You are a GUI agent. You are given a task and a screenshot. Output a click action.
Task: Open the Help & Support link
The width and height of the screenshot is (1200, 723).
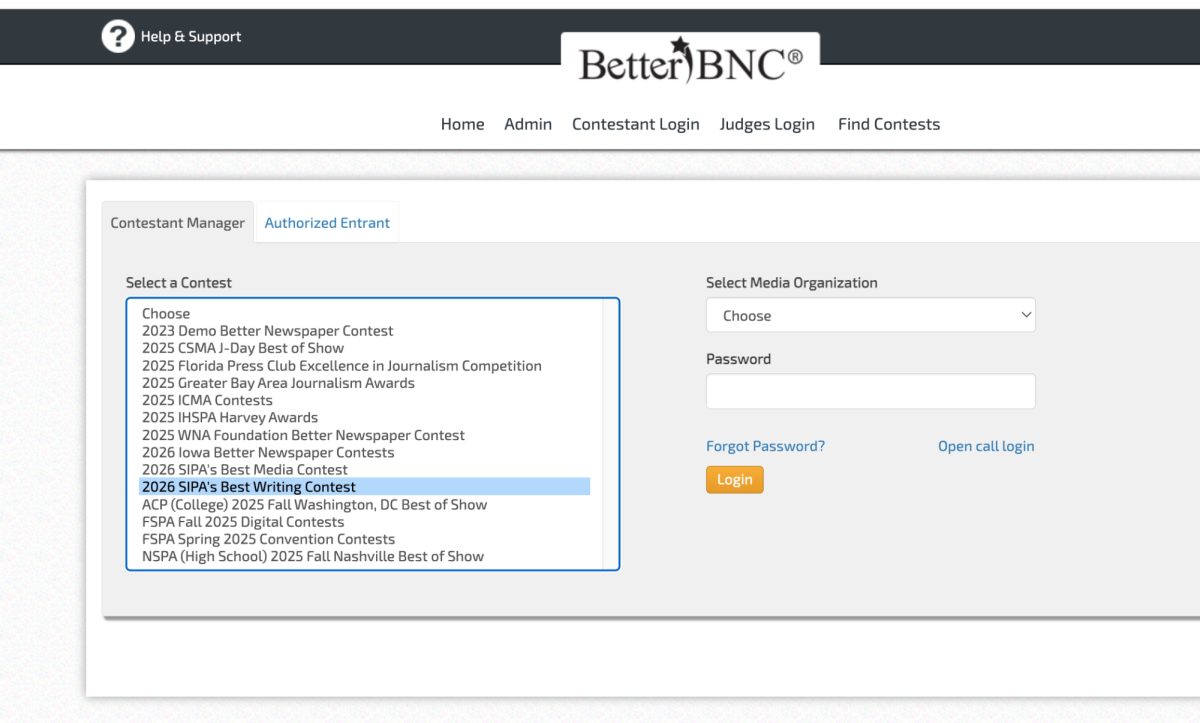point(191,37)
